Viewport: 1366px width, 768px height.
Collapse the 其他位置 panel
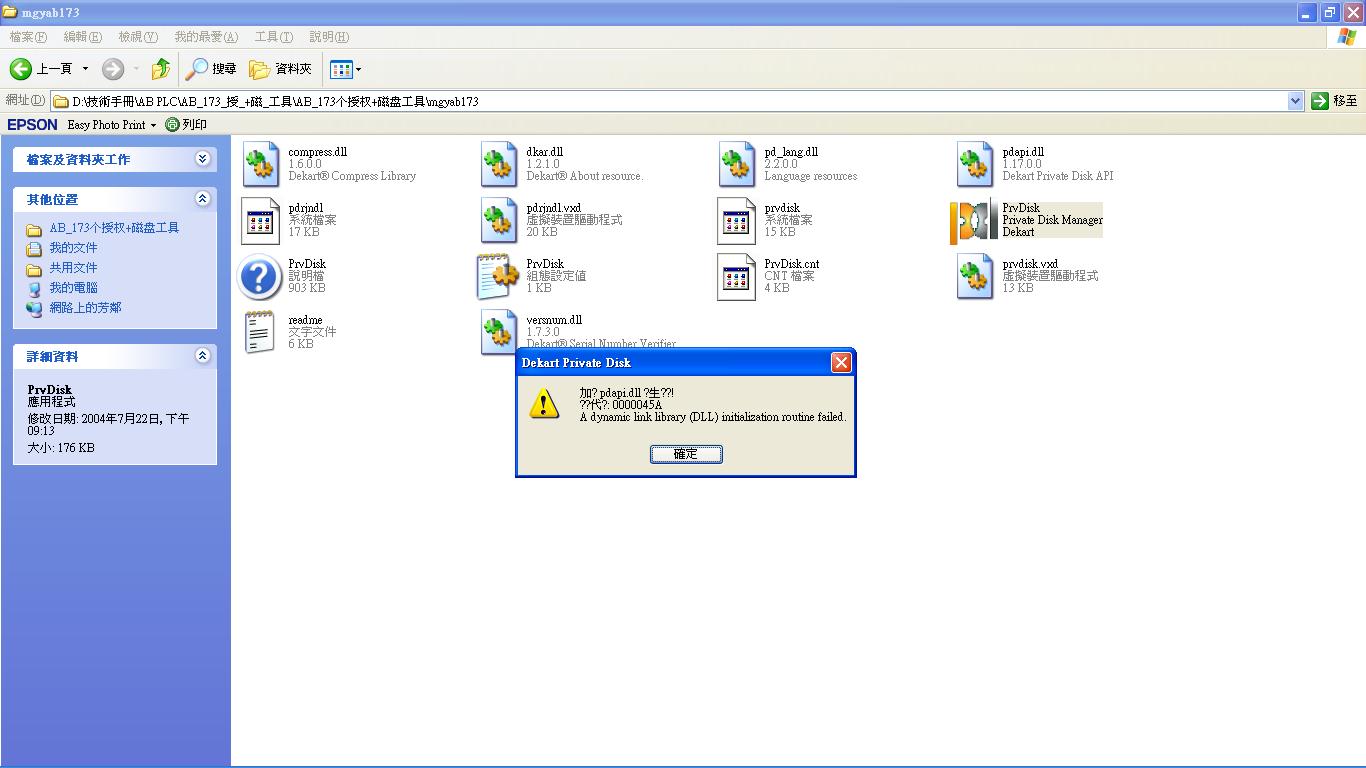[x=203, y=199]
